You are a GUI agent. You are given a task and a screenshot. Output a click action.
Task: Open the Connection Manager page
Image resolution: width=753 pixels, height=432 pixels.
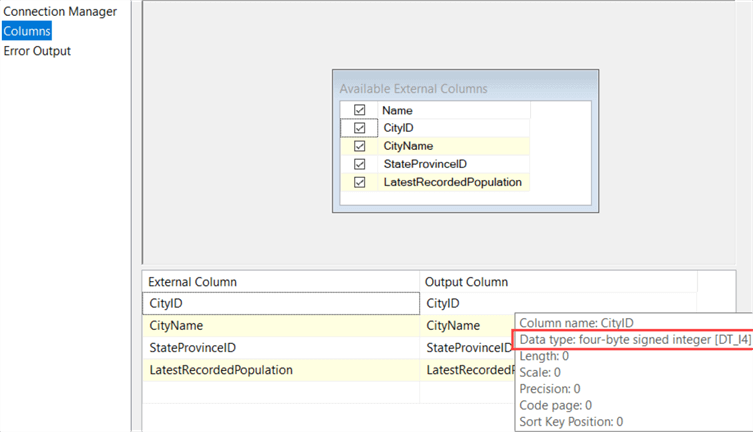pyautogui.click(x=60, y=12)
